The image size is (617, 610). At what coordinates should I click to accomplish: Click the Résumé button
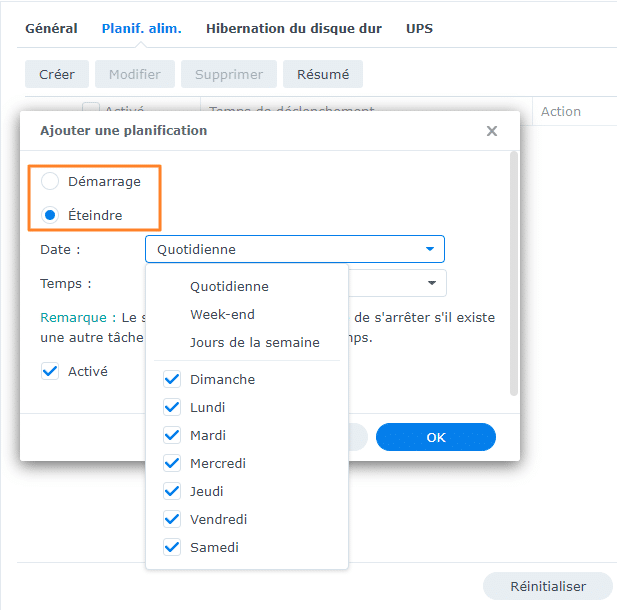click(x=323, y=74)
